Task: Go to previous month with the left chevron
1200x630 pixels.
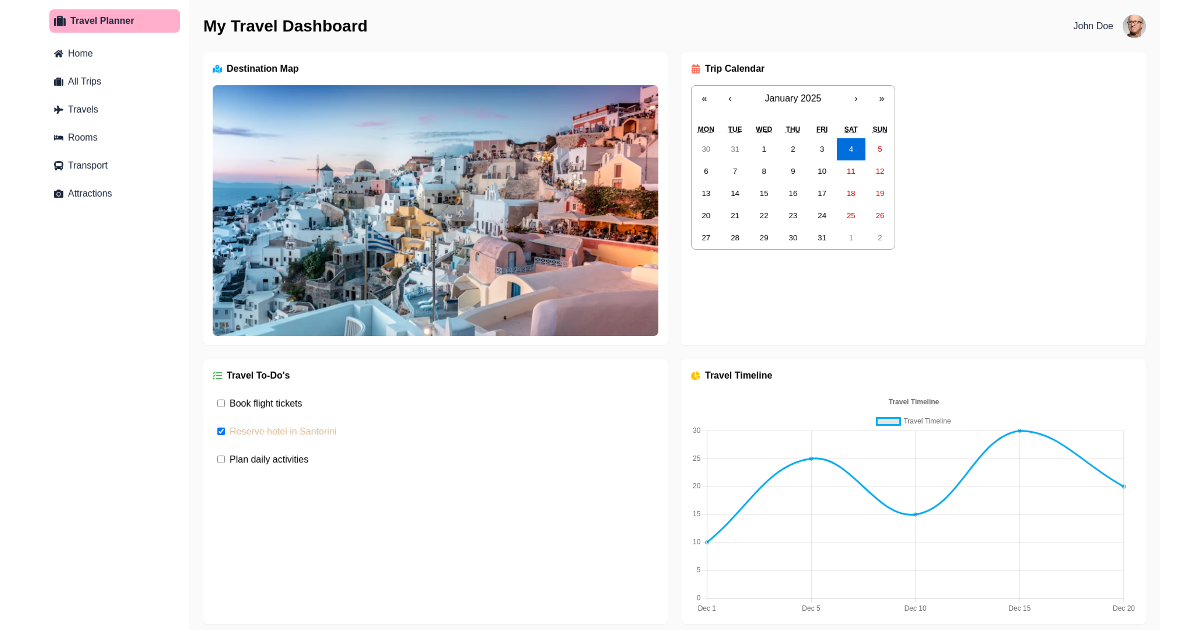Action: coord(730,98)
